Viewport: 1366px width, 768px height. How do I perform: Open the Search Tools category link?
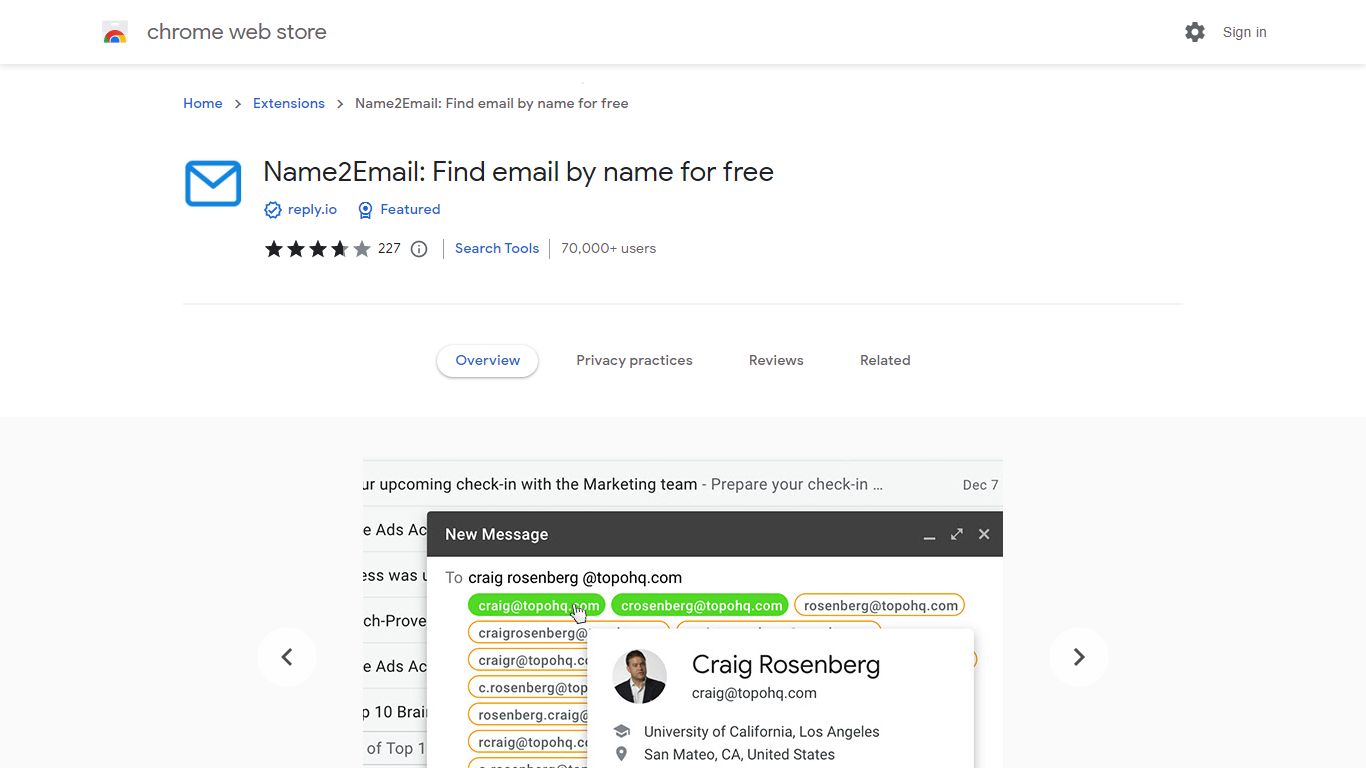pos(497,248)
